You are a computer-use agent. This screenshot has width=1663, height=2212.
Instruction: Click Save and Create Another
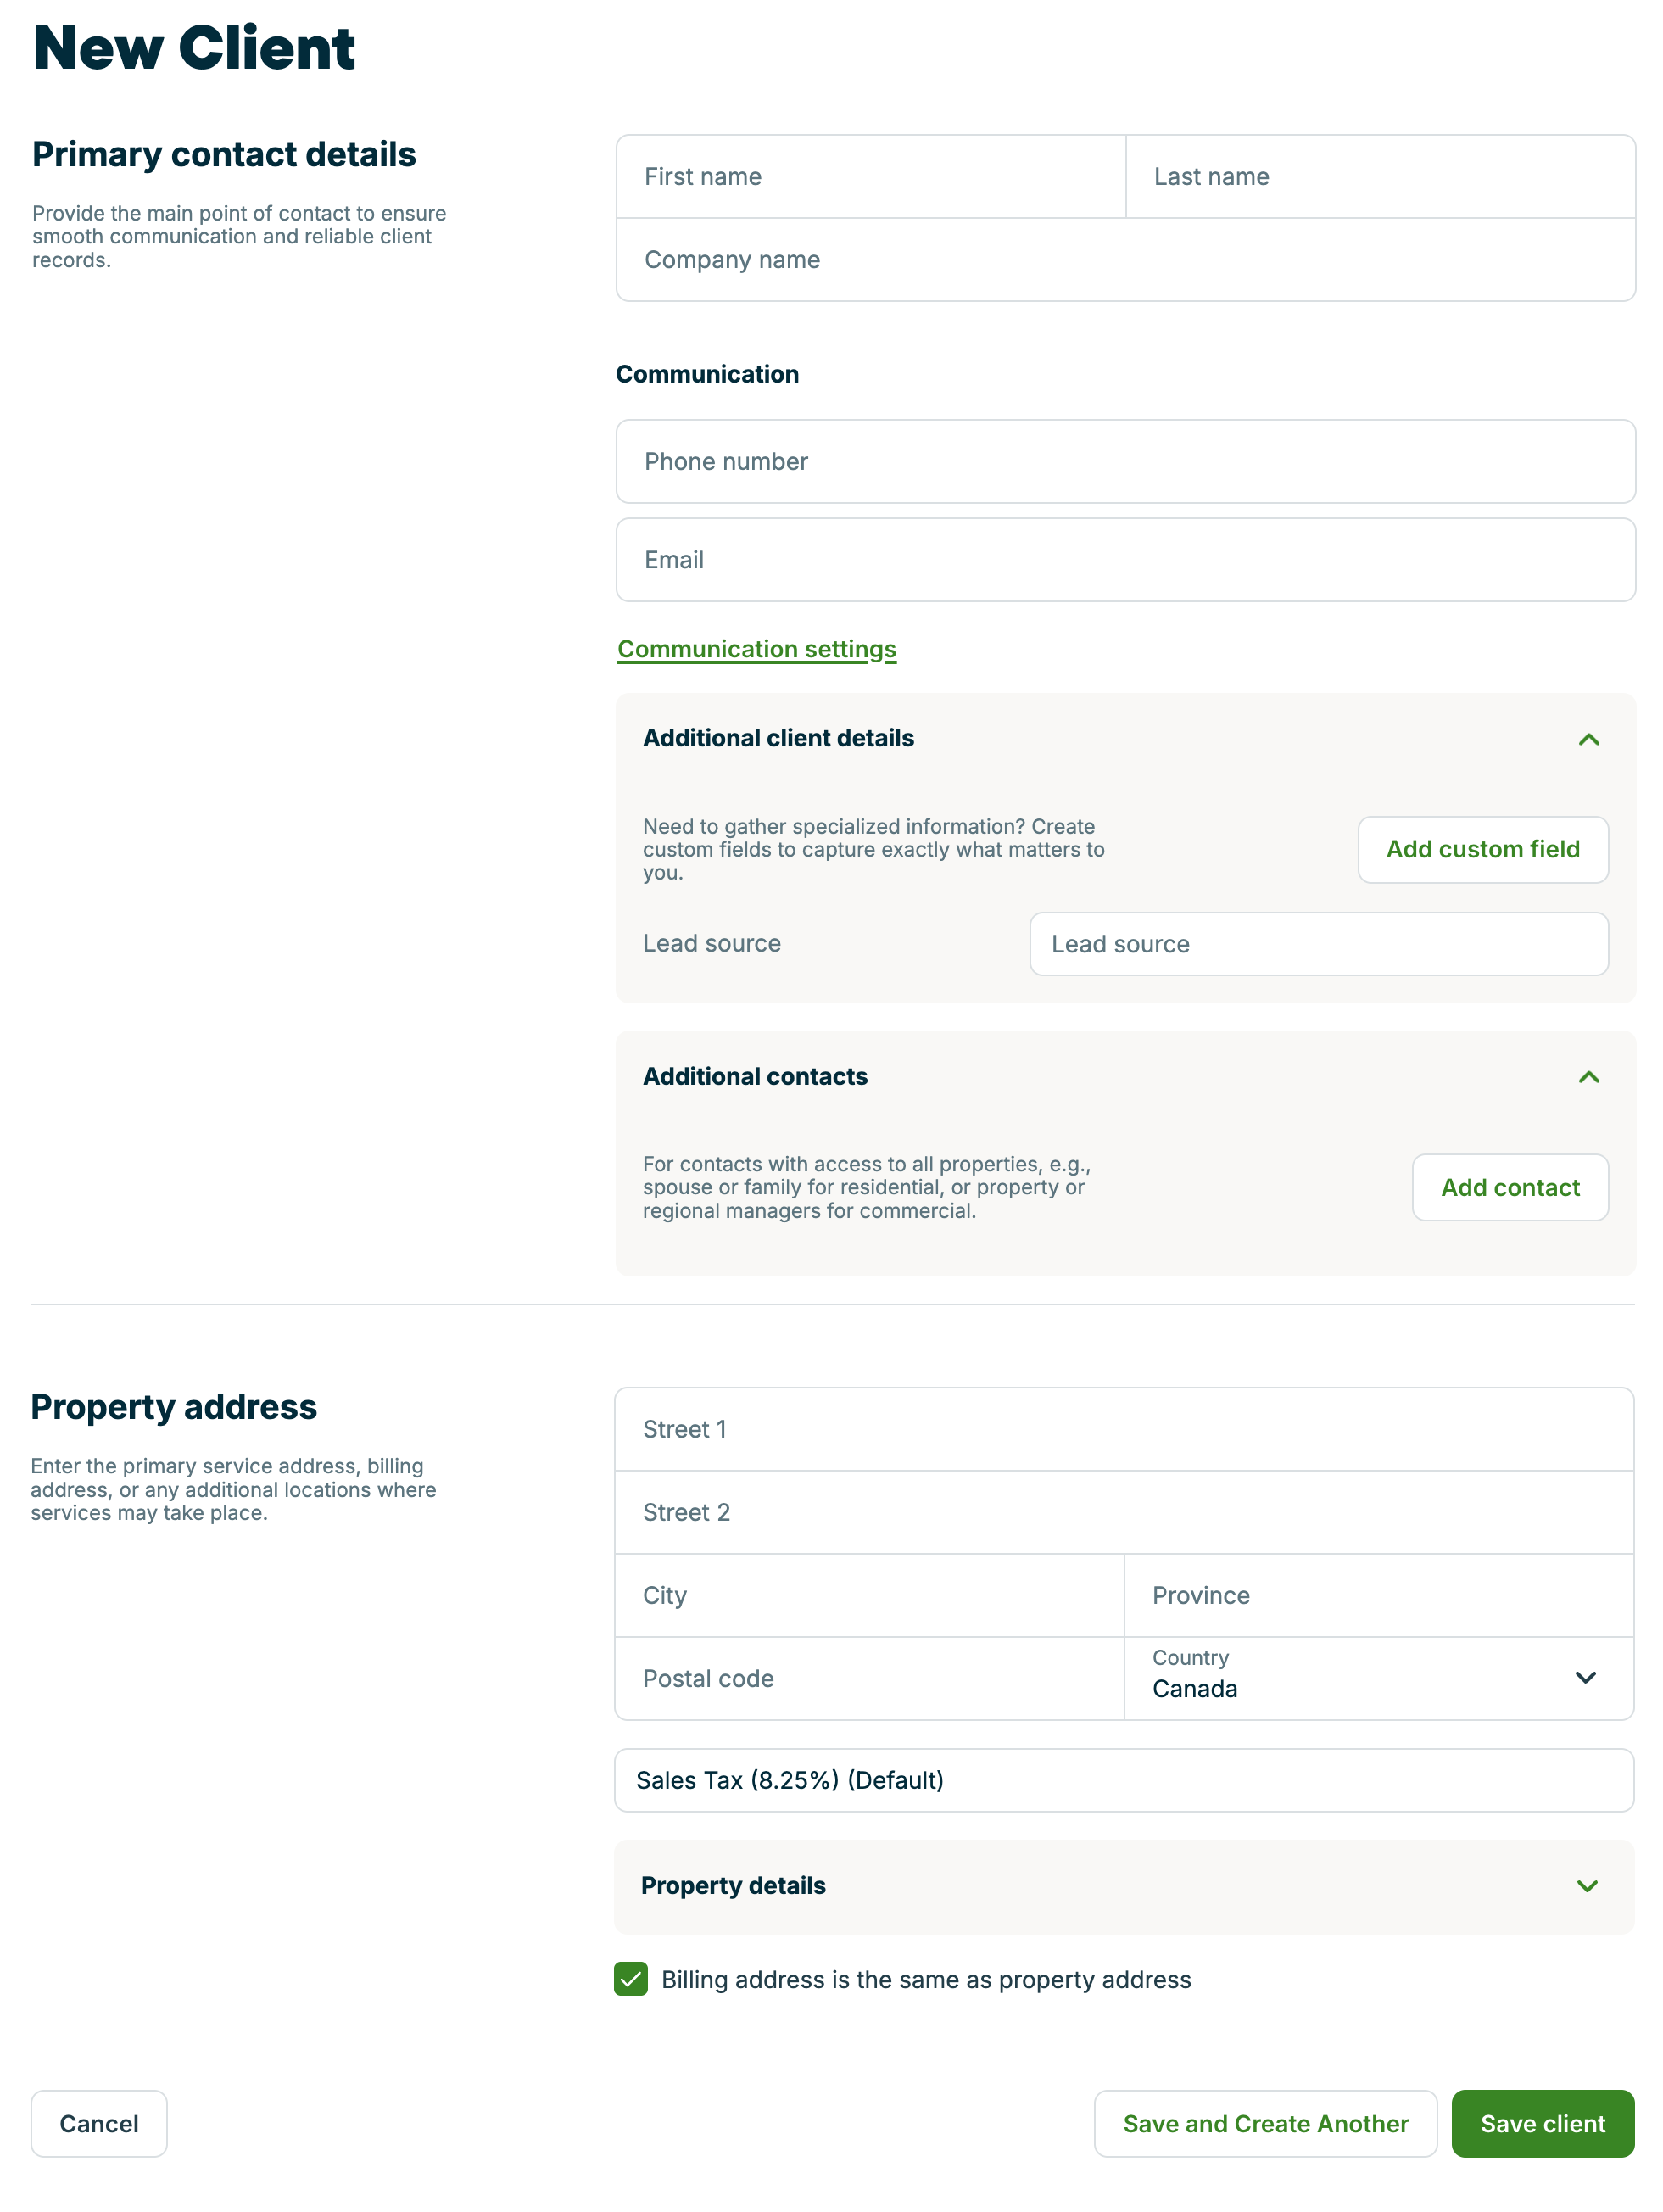1265,2123
